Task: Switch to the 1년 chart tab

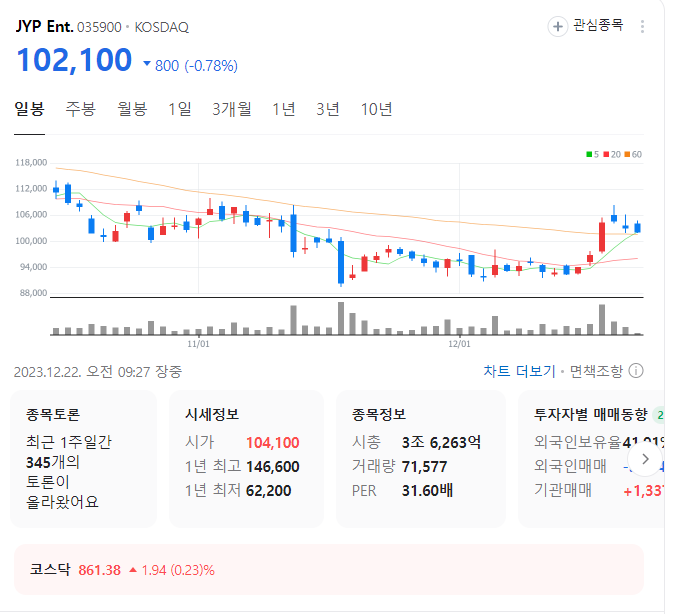Action: pyautogui.click(x=284, y=109)
